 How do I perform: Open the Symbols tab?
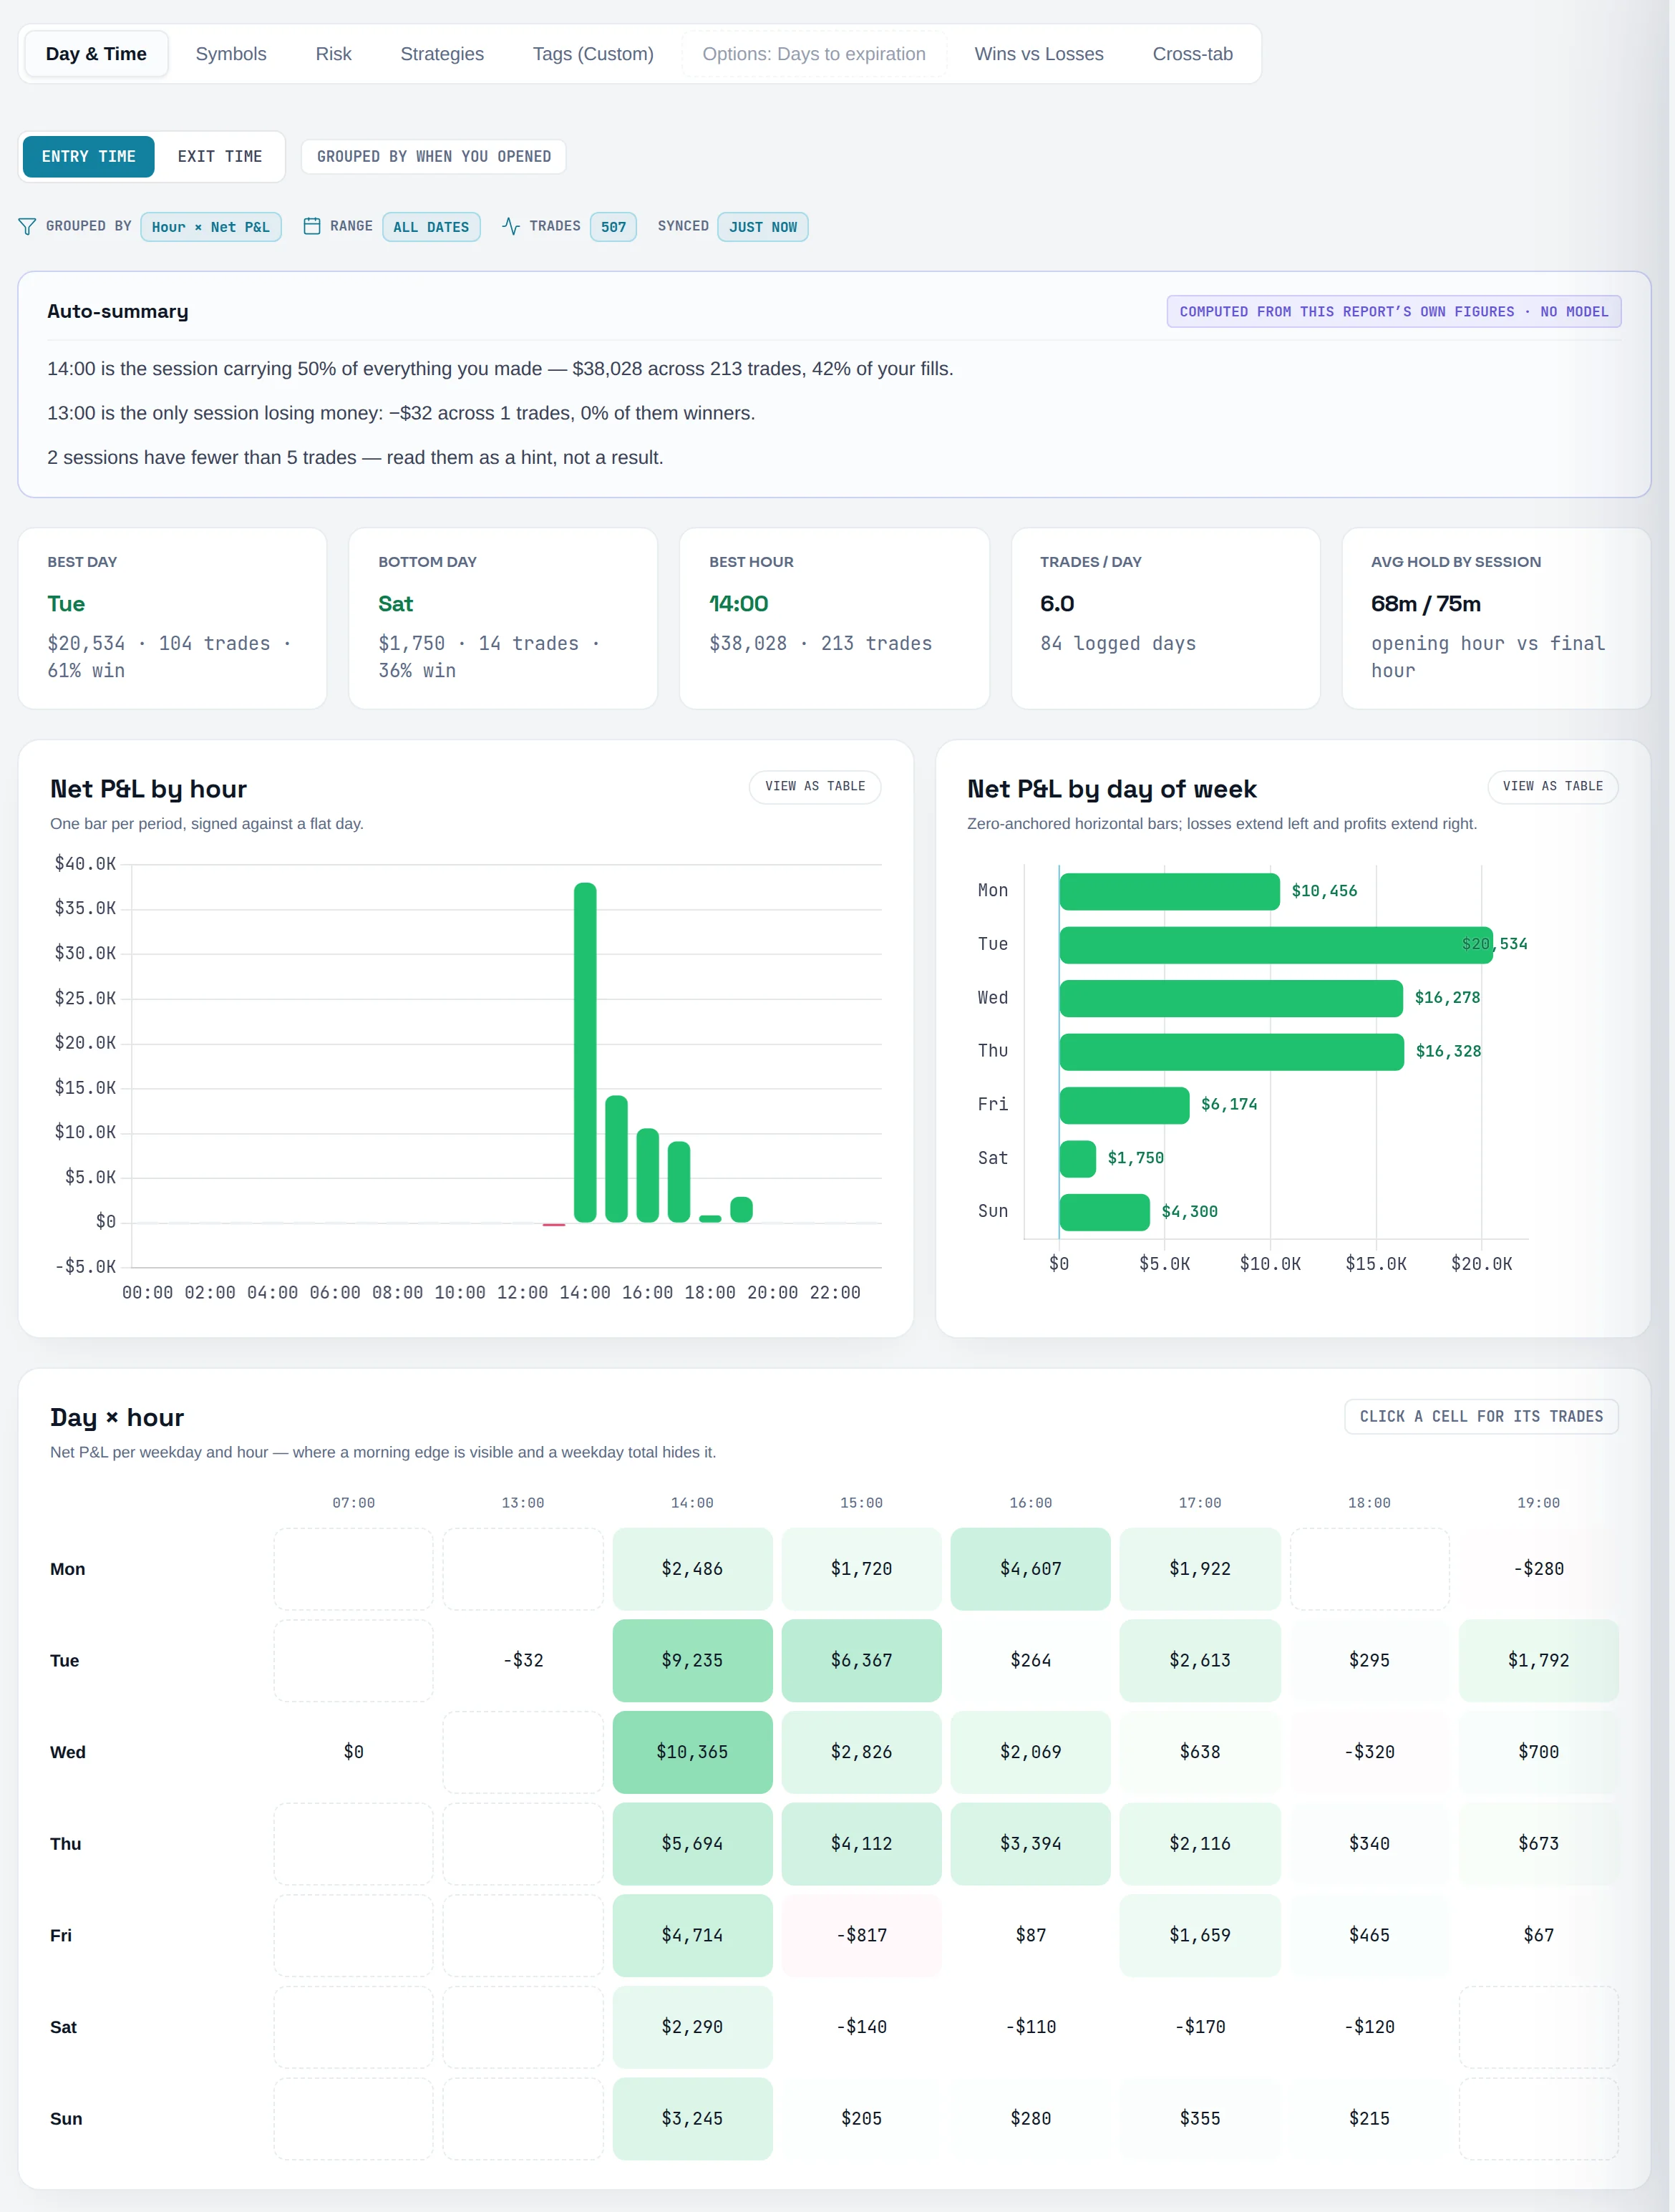tap(231, 54)
